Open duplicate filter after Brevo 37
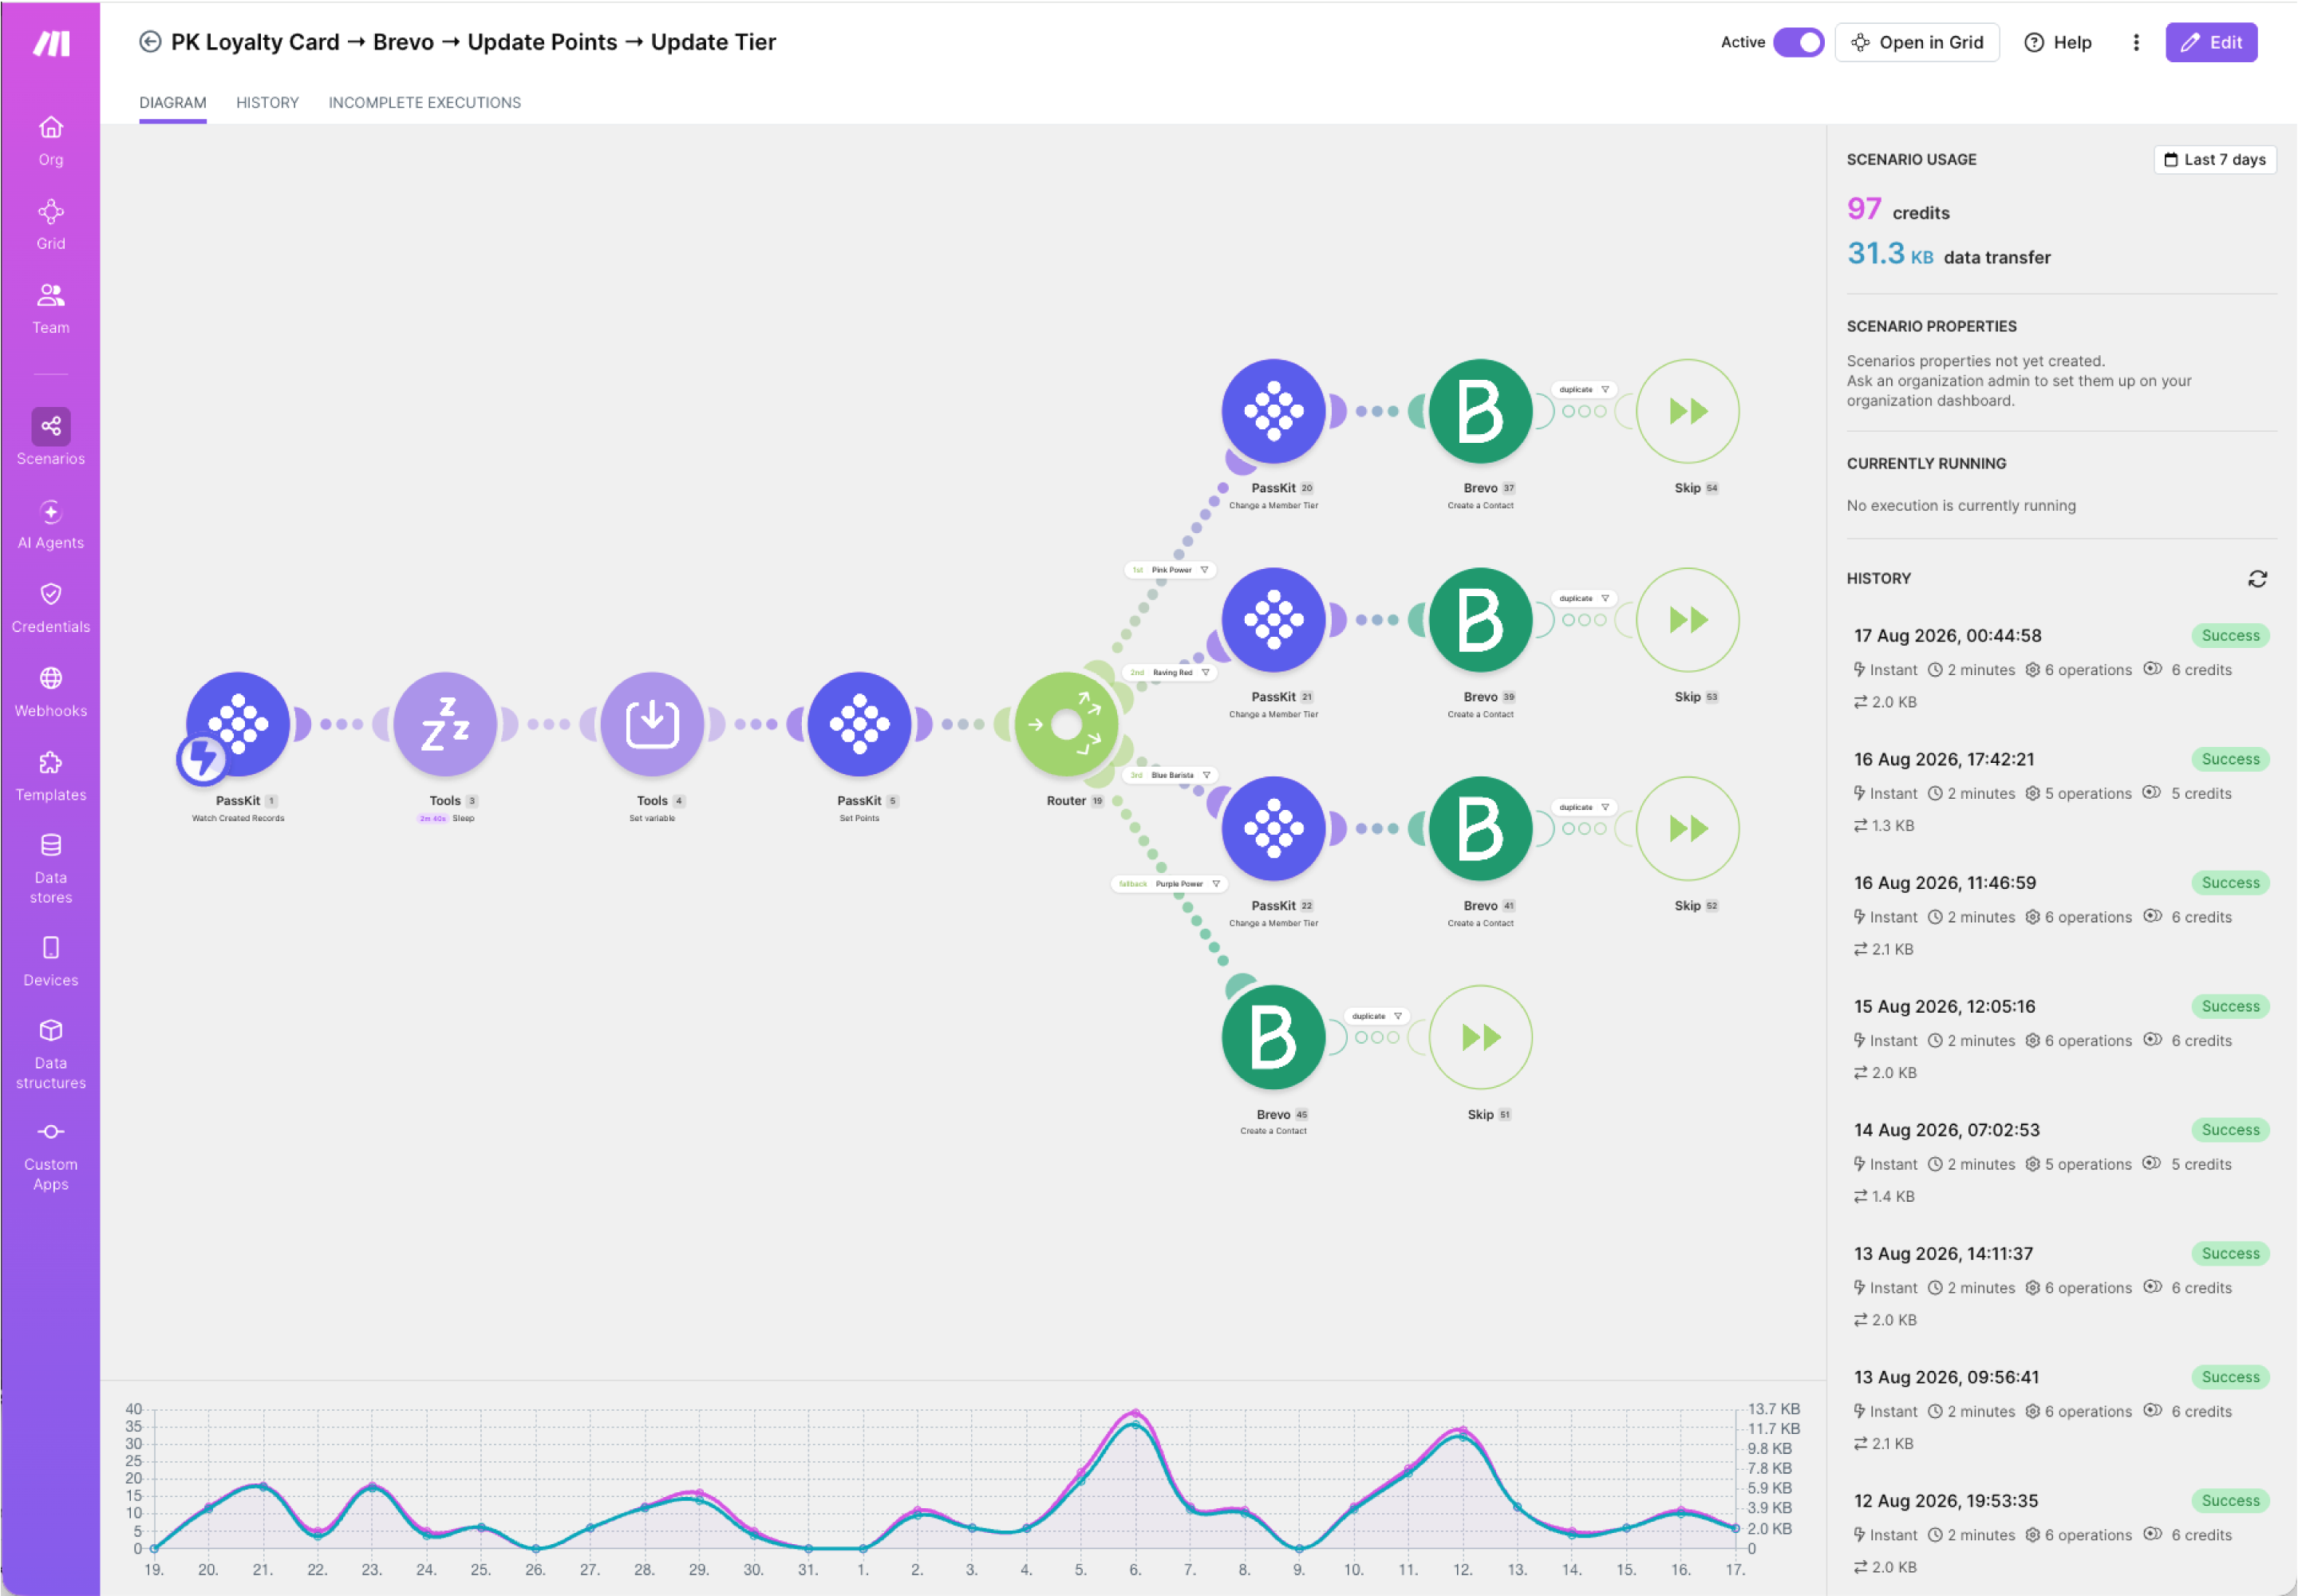Viewport: 2298px width, 1596px height. click(1584, 390)
